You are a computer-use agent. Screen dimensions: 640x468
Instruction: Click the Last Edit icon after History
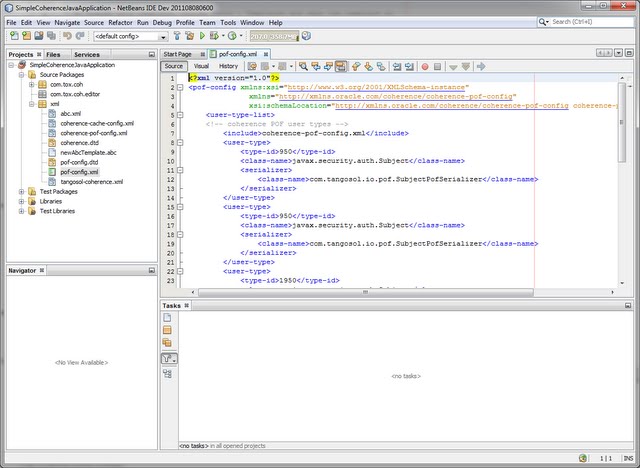252,66
